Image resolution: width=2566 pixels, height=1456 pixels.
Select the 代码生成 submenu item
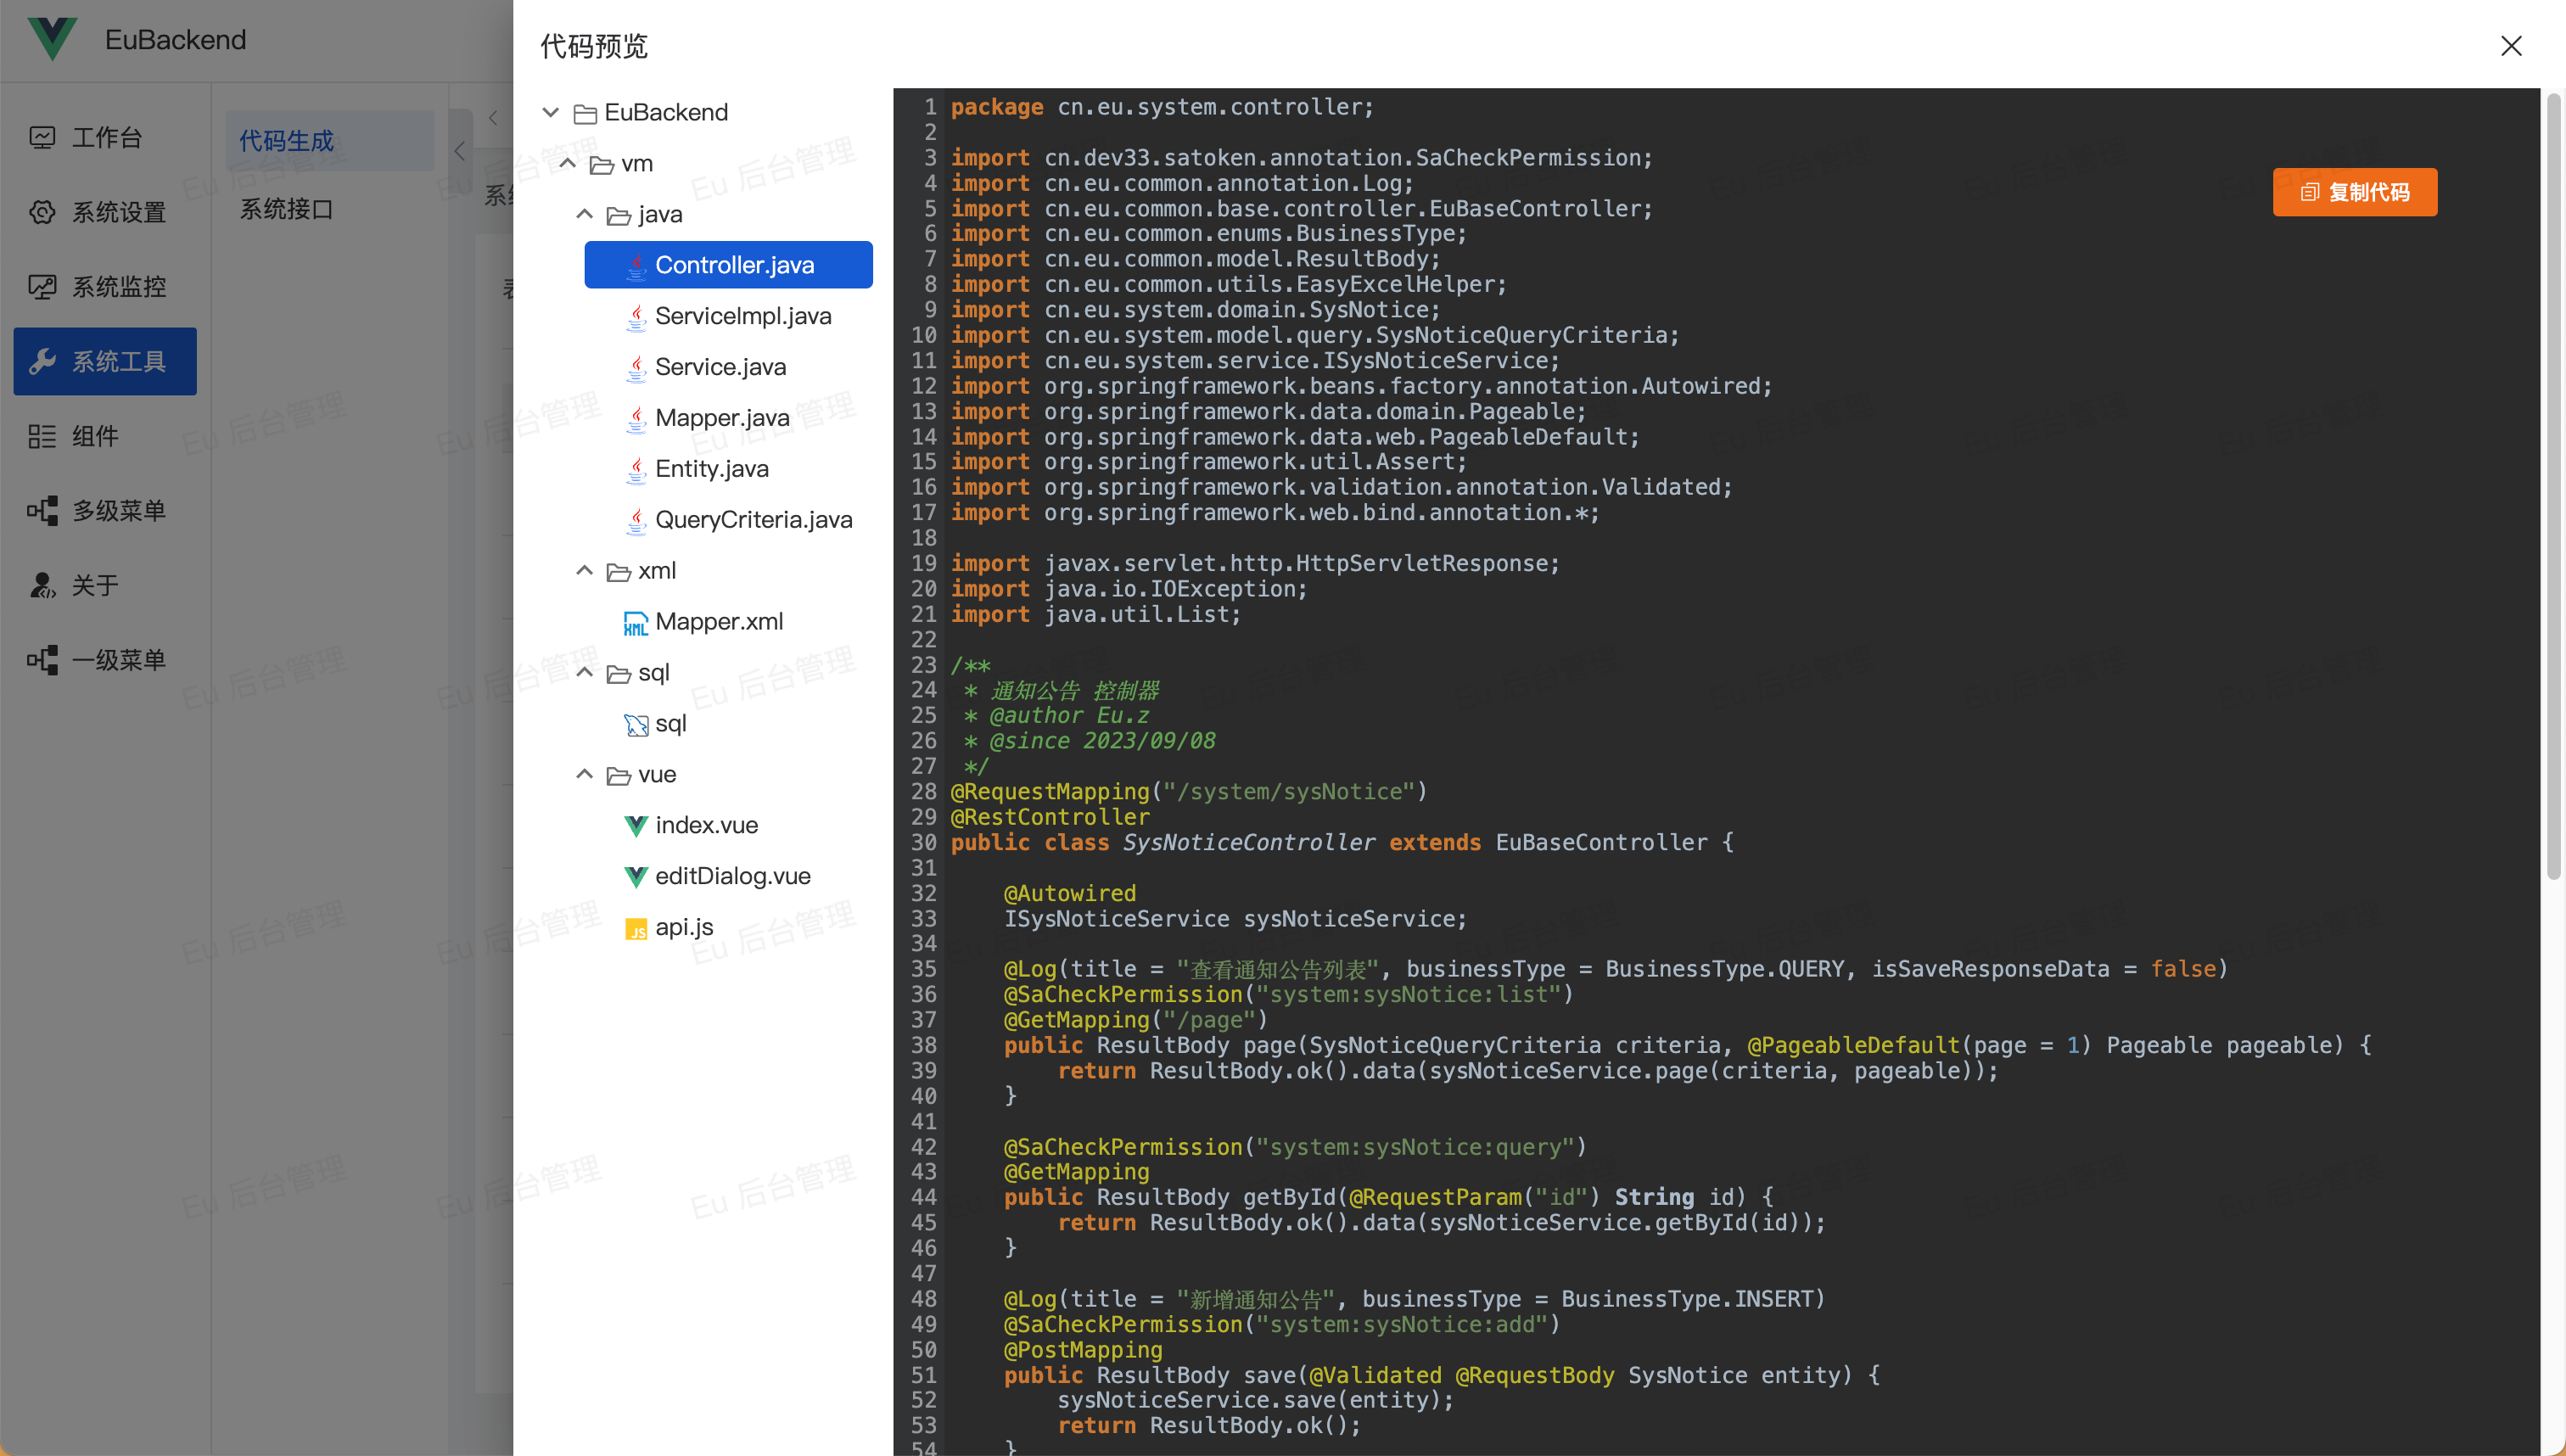coord(329,140)
